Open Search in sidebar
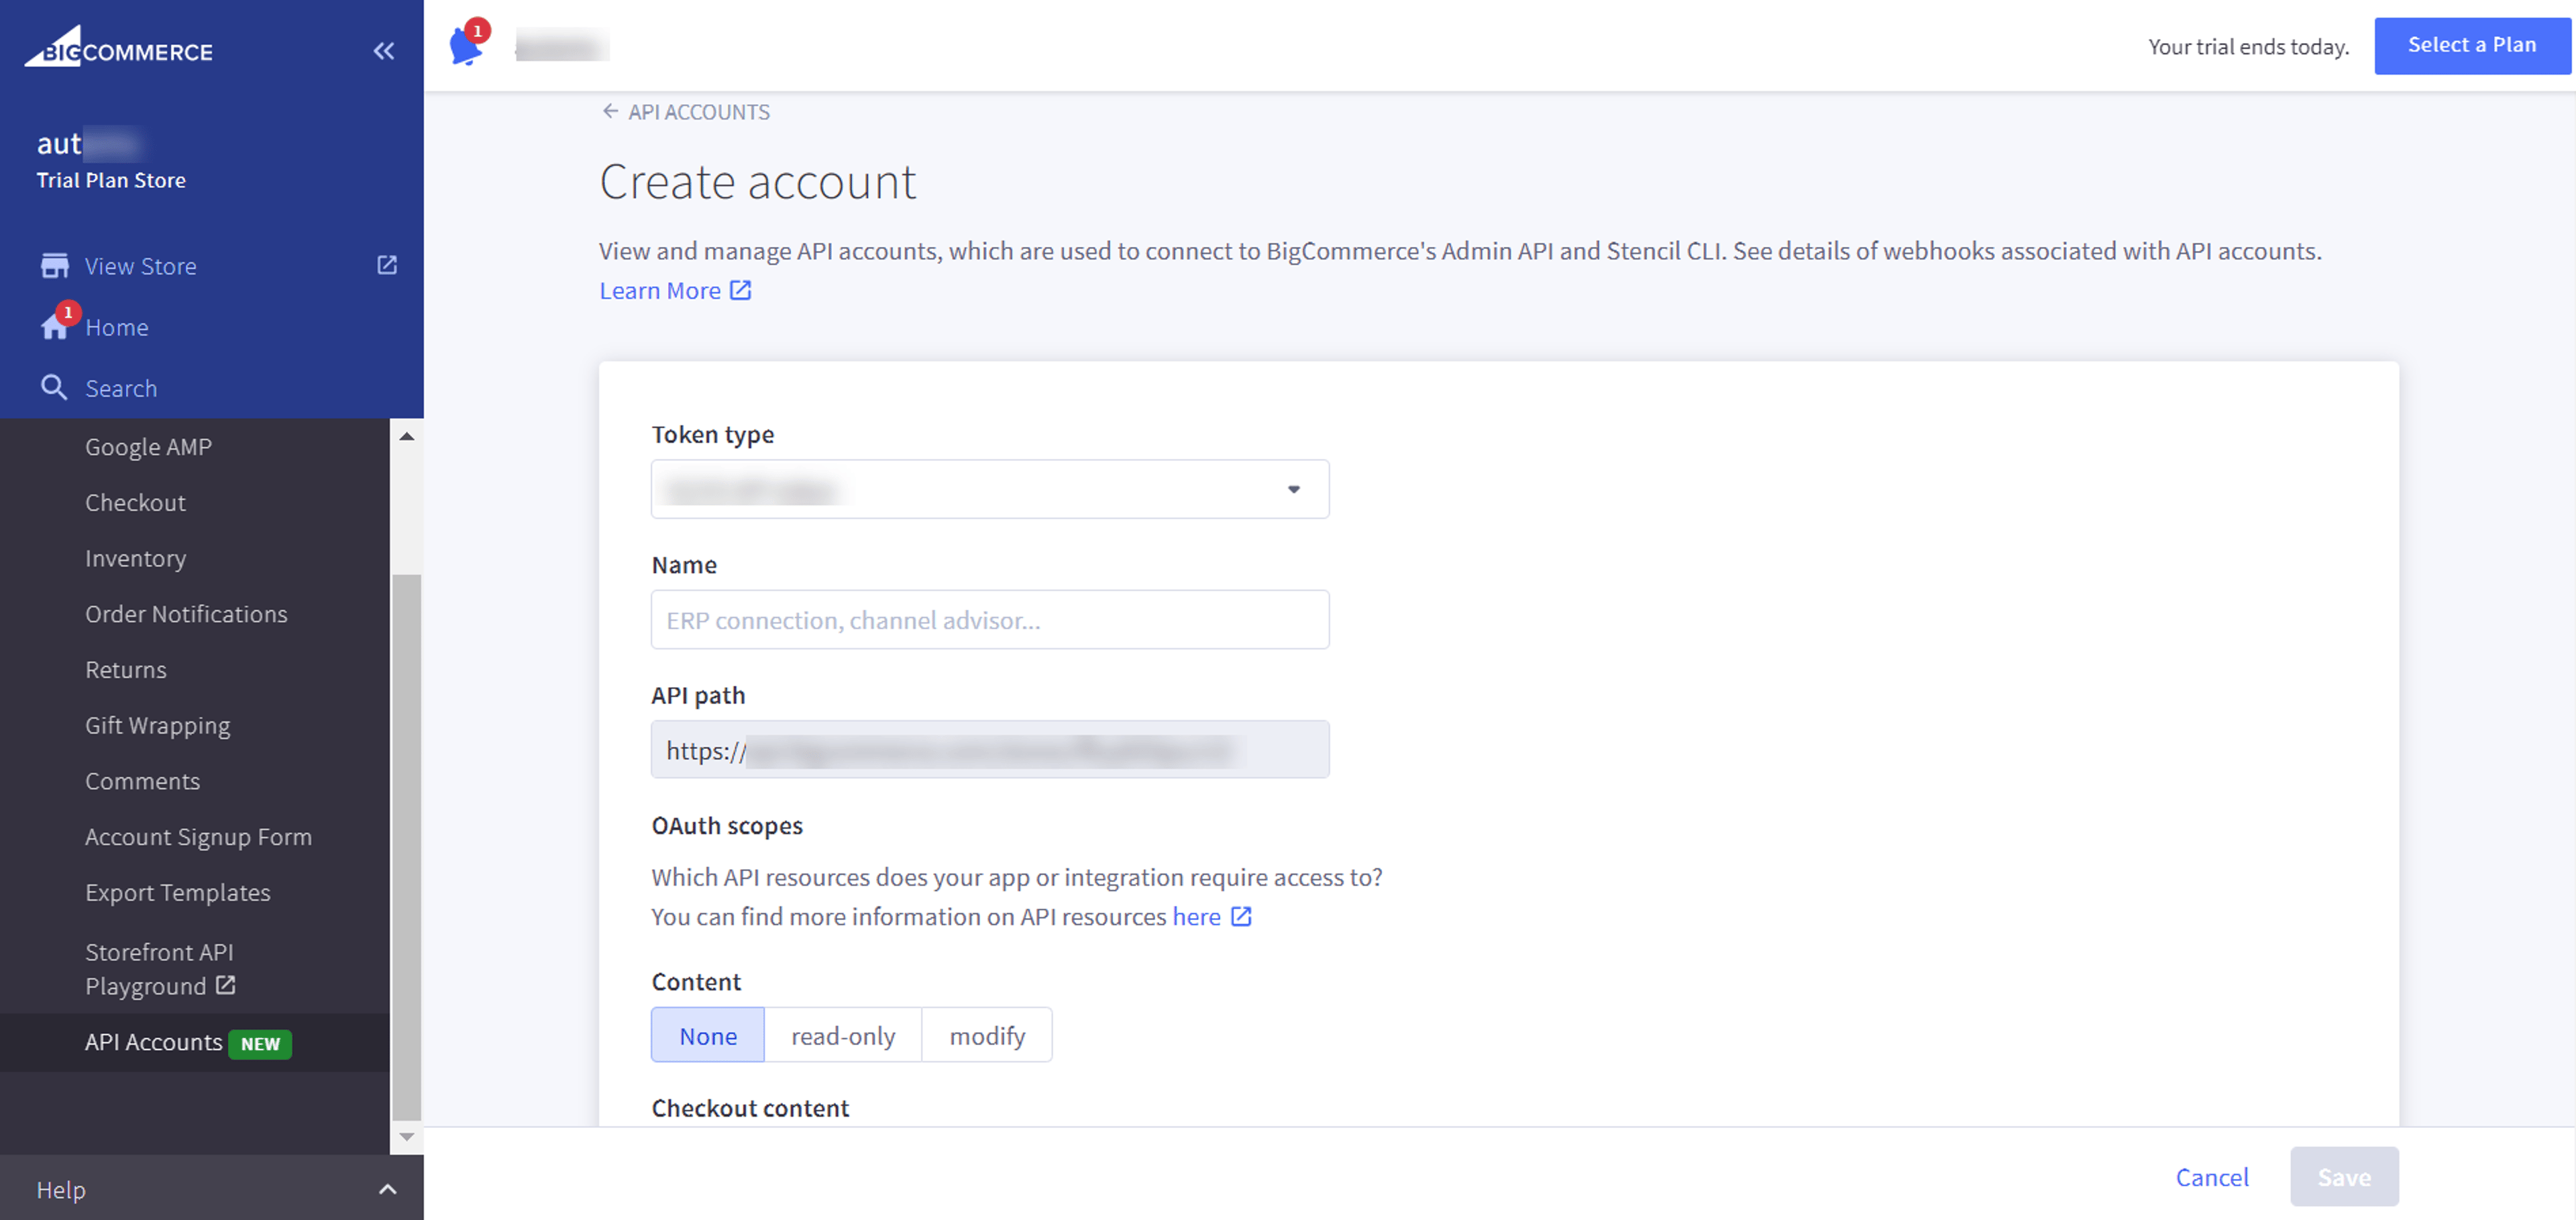 (121, 388)
